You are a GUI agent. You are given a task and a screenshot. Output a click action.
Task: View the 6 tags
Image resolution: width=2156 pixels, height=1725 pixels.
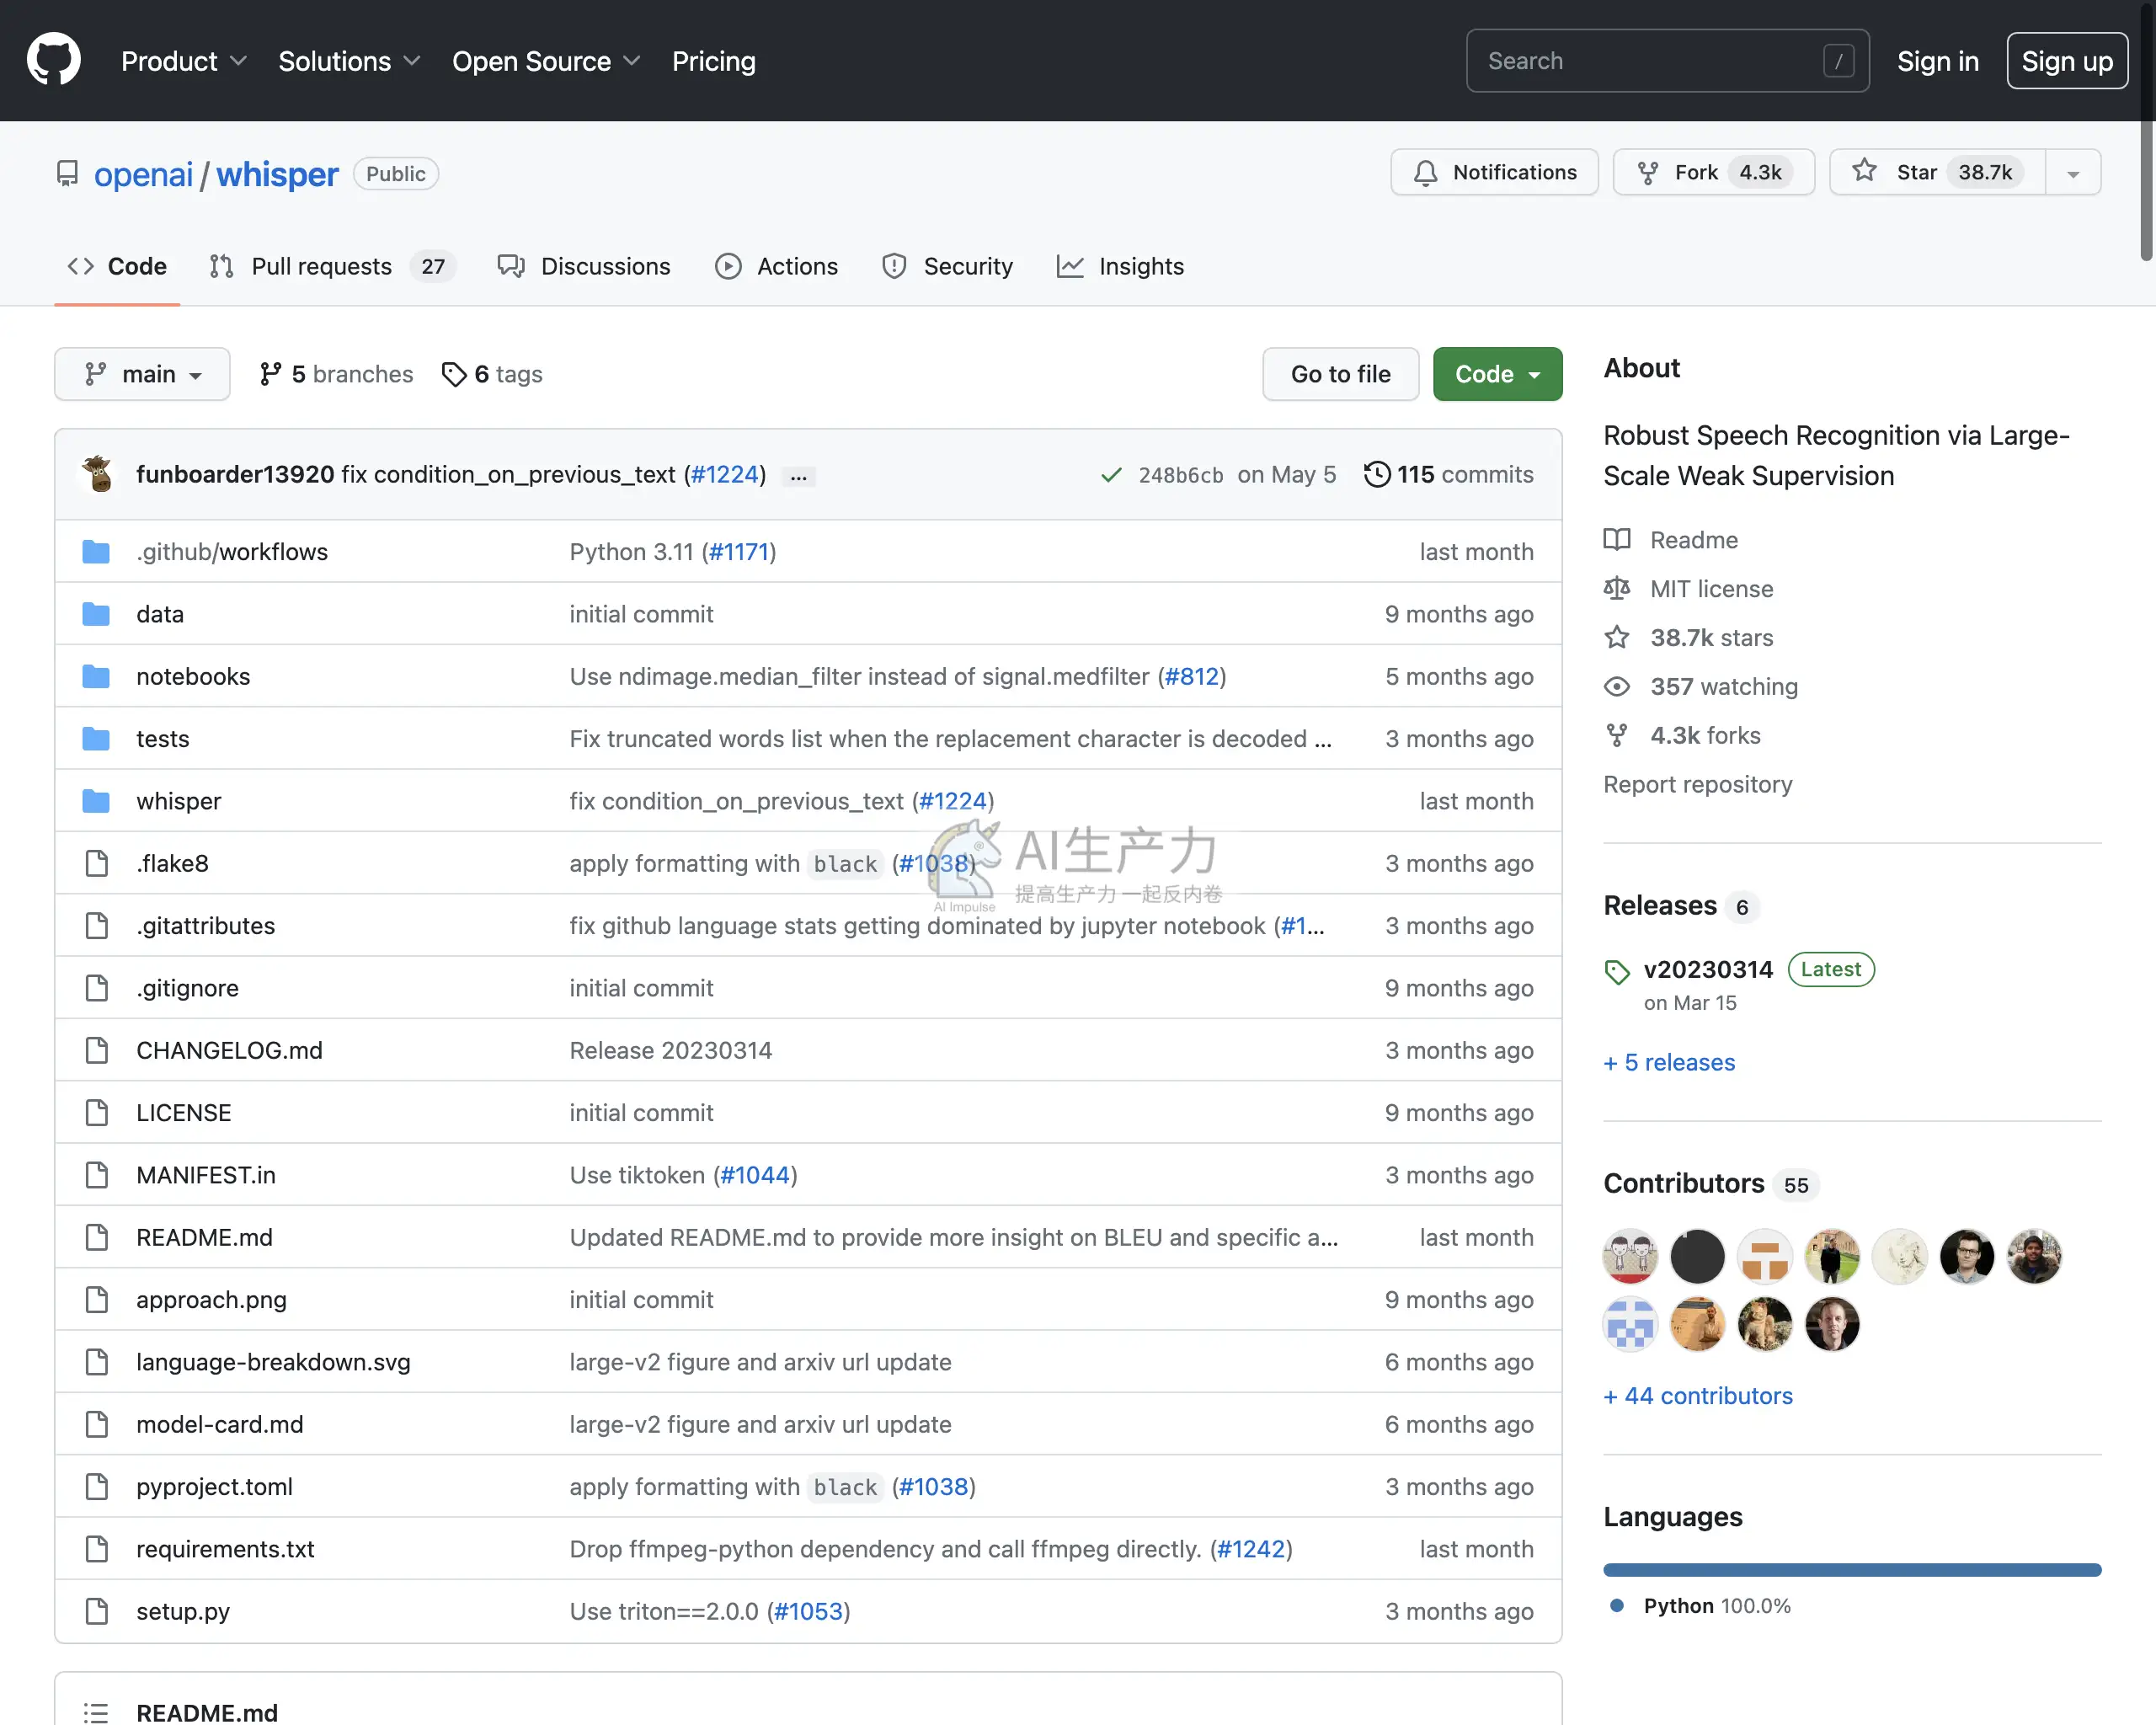[x=492, y=374]
